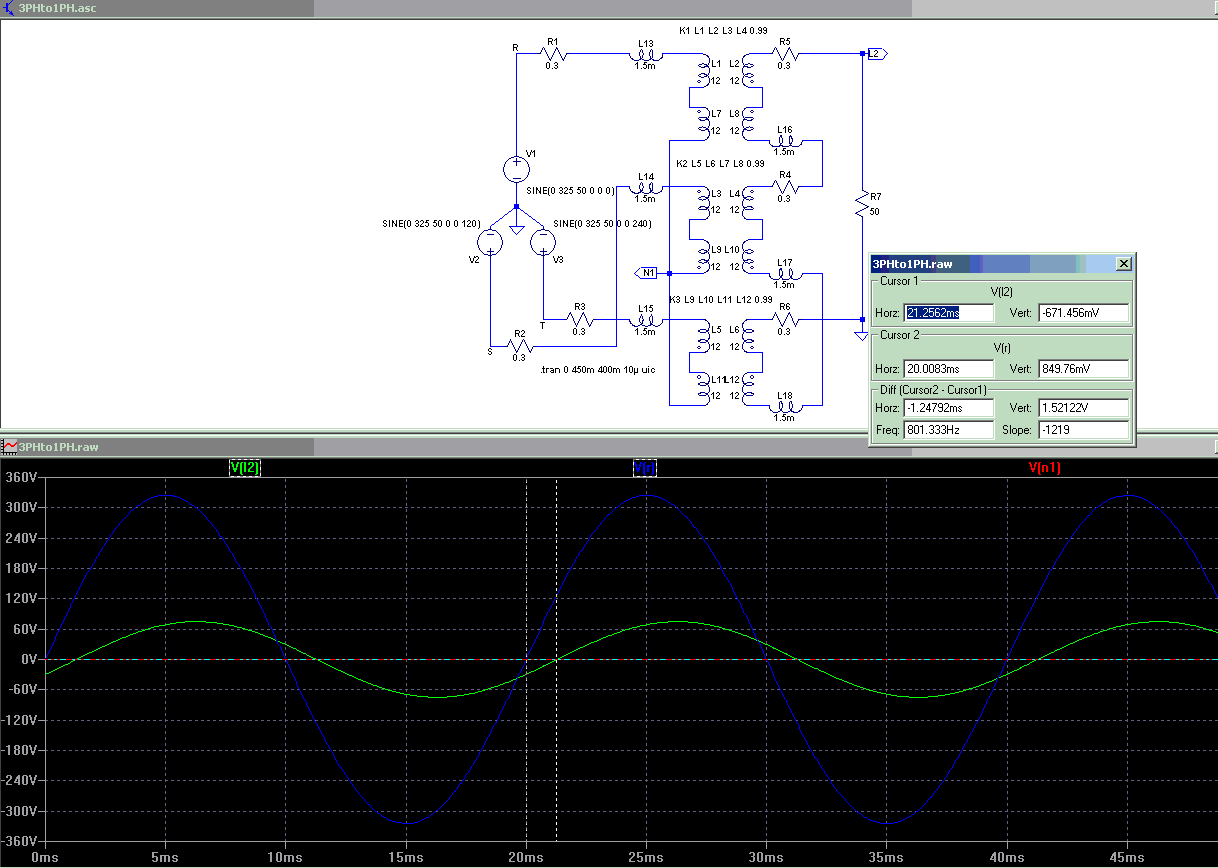The height and width of the screenshot is (868, 1218).
Task: Click the Freq field in Diff section
Action: coord(948,430)
